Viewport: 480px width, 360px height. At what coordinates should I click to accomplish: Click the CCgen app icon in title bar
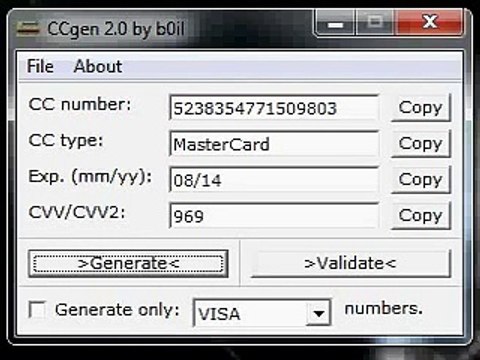[x=28, y=29]
